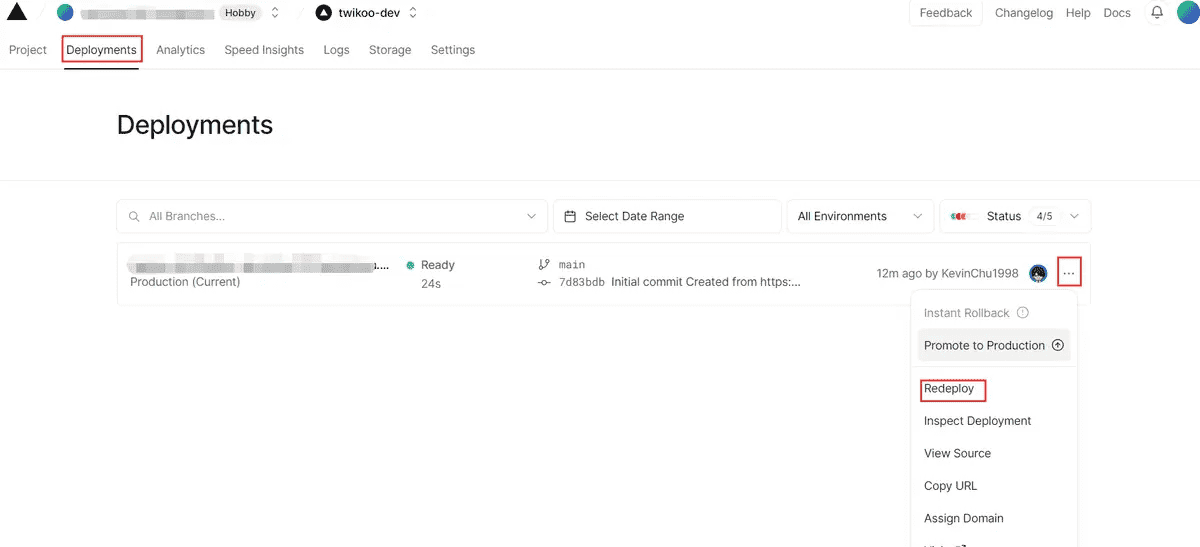Expand the team switcher chevron
Viewport: 1200px width, 547px height.
[275, 13]
